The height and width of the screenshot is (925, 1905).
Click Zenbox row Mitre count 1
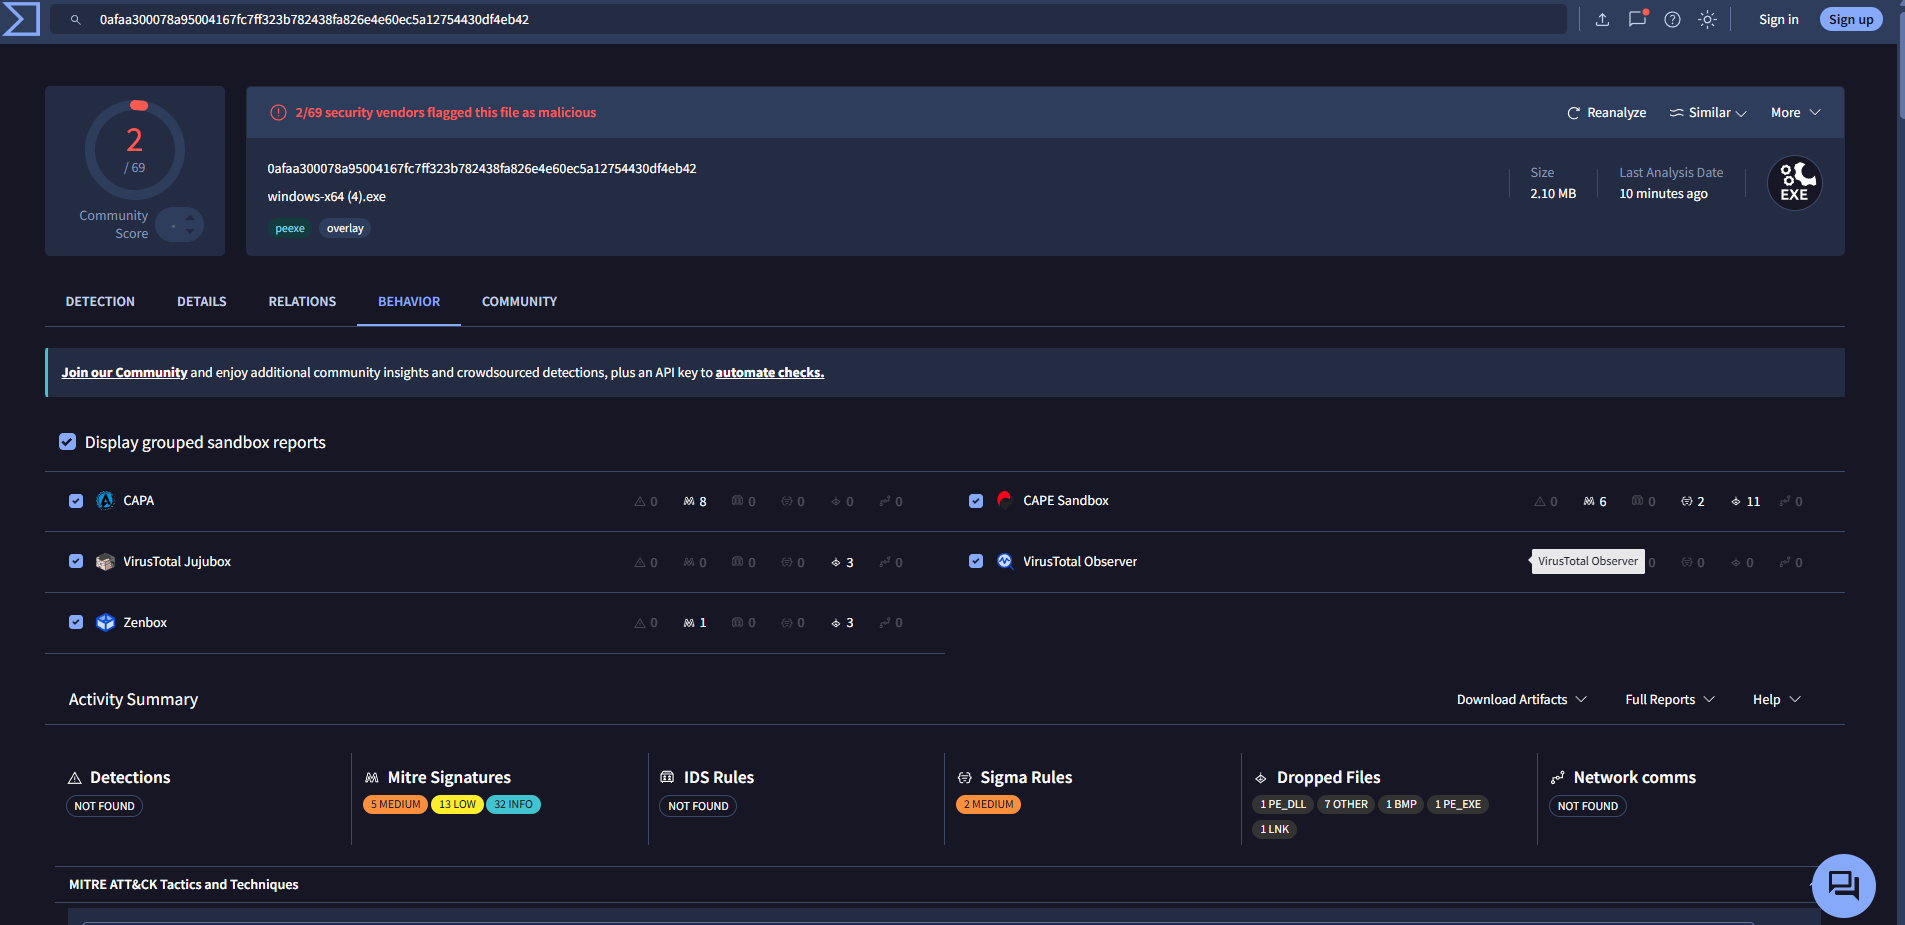pos(695,622)
